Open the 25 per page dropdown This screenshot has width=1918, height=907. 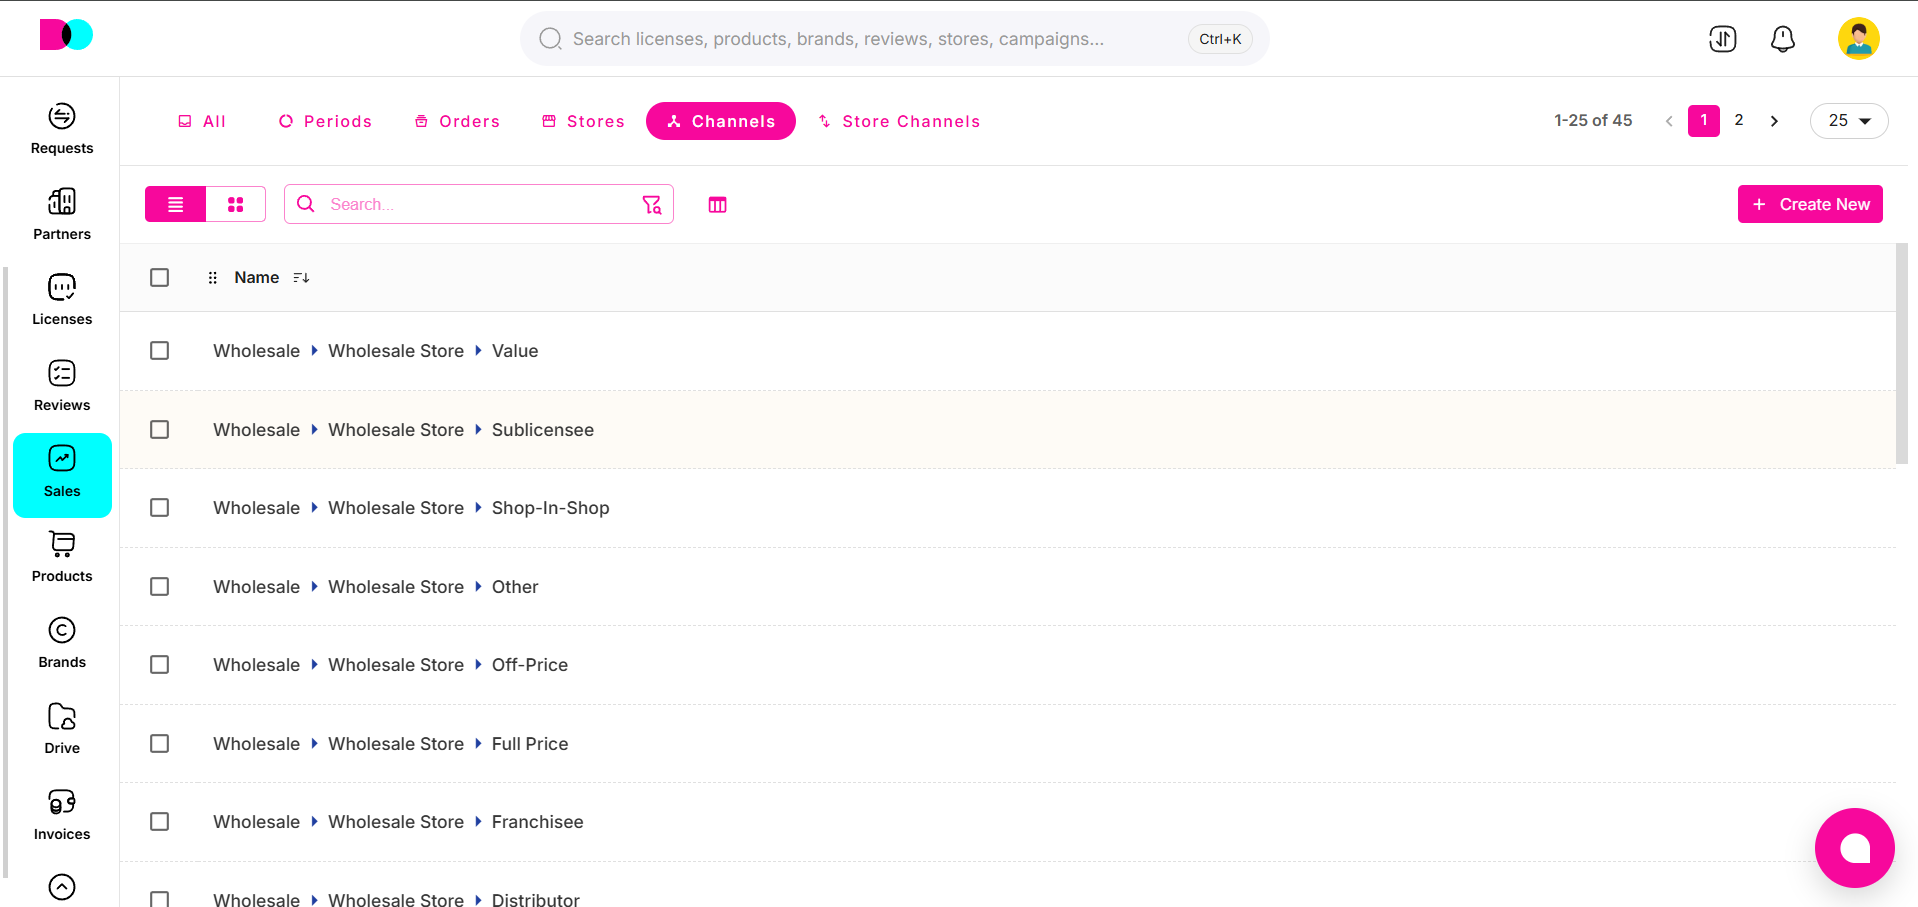tap(1849, 121)
